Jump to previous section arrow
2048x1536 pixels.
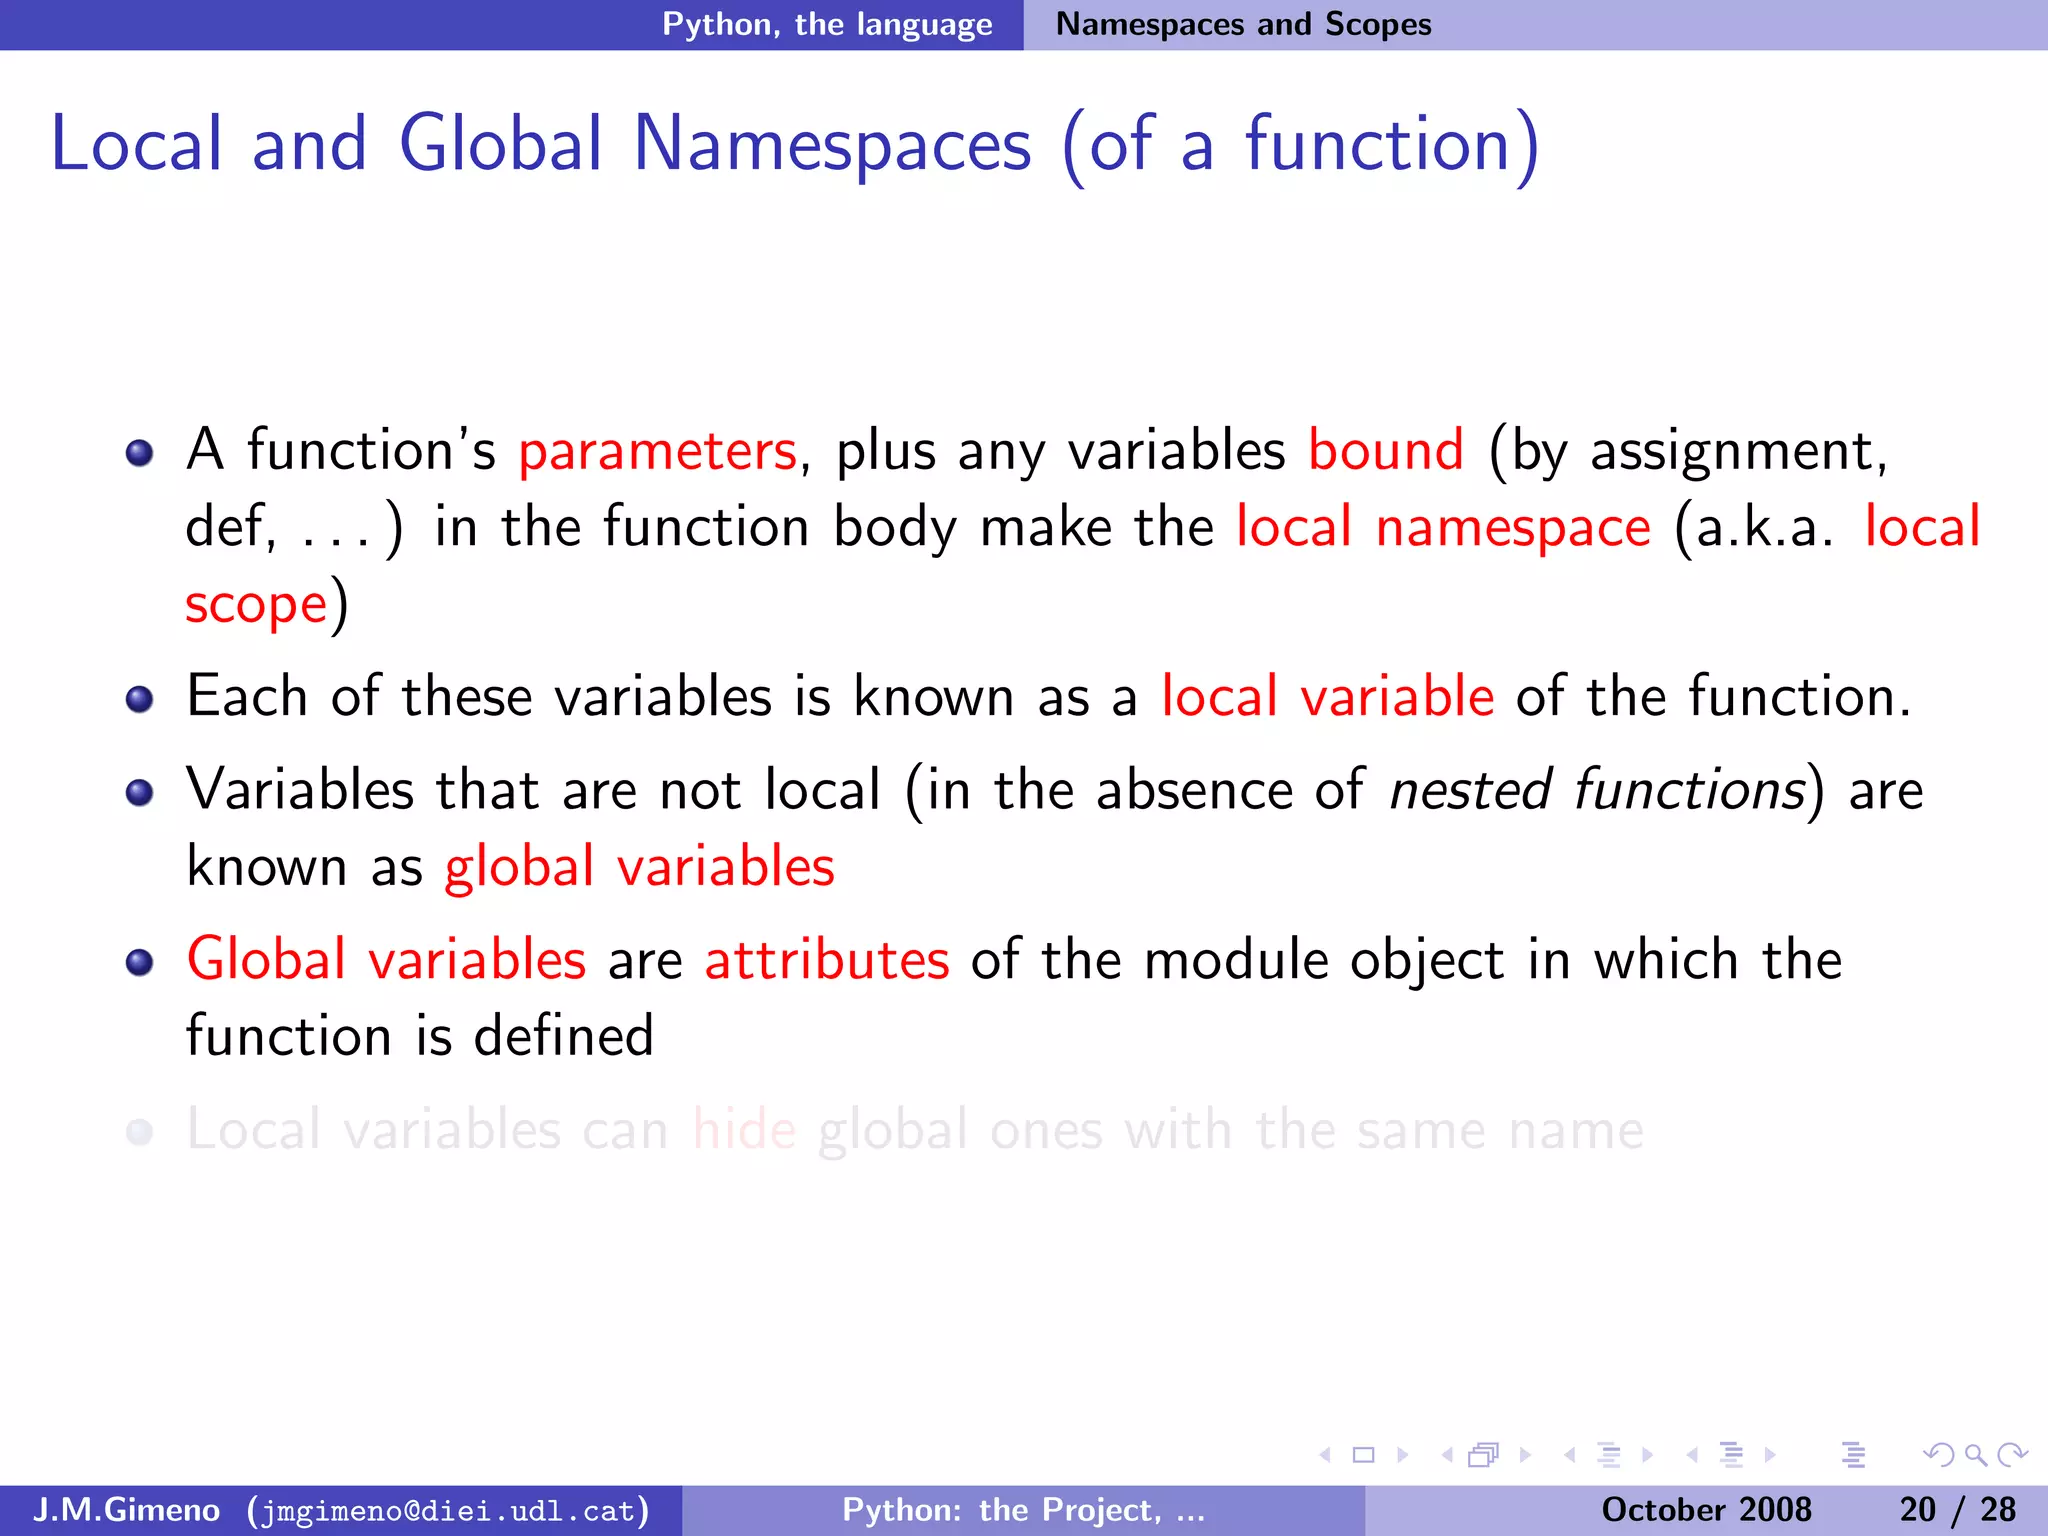click(1692, 1455)
